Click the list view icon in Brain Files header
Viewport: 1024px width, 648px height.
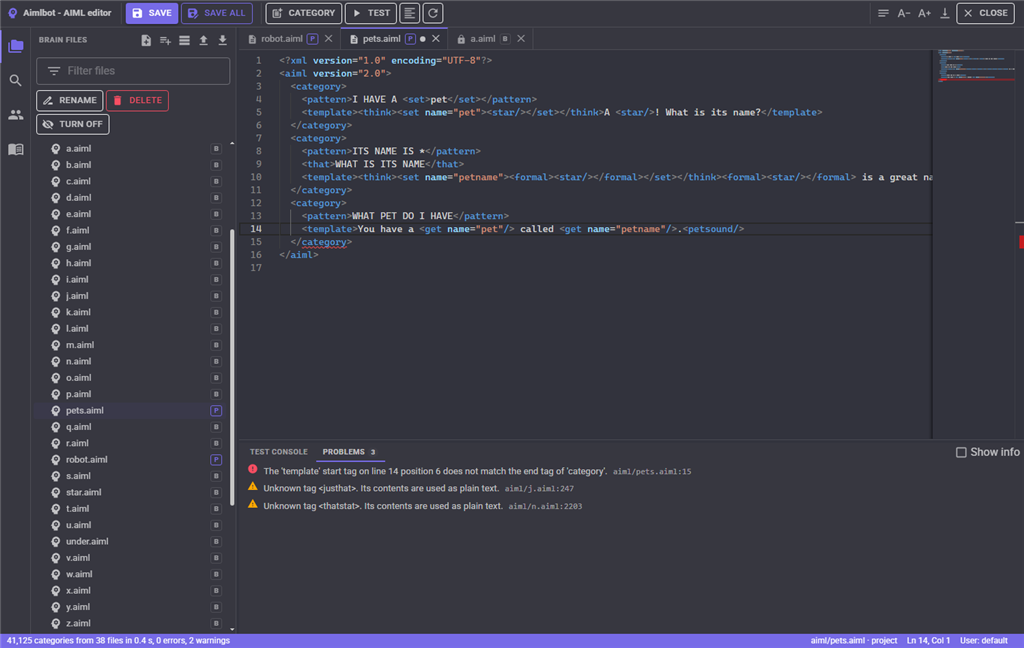185,40
